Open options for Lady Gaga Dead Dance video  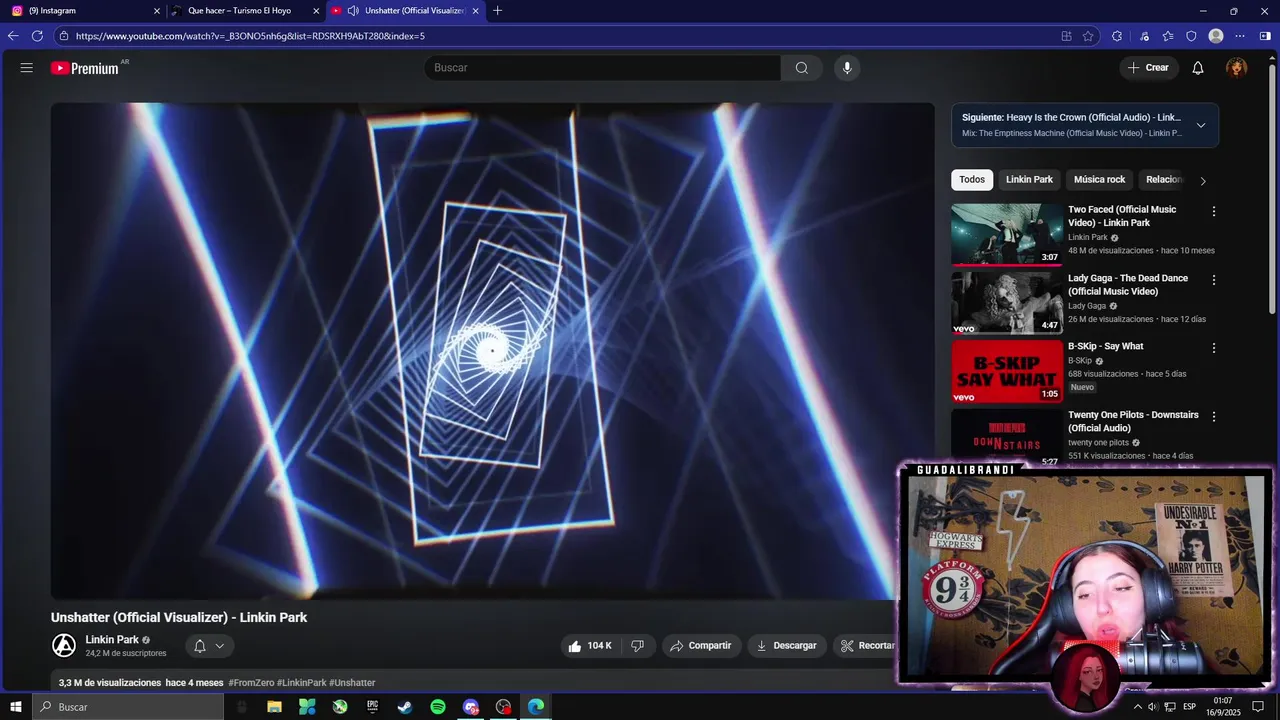click(x=1214, y=280)
